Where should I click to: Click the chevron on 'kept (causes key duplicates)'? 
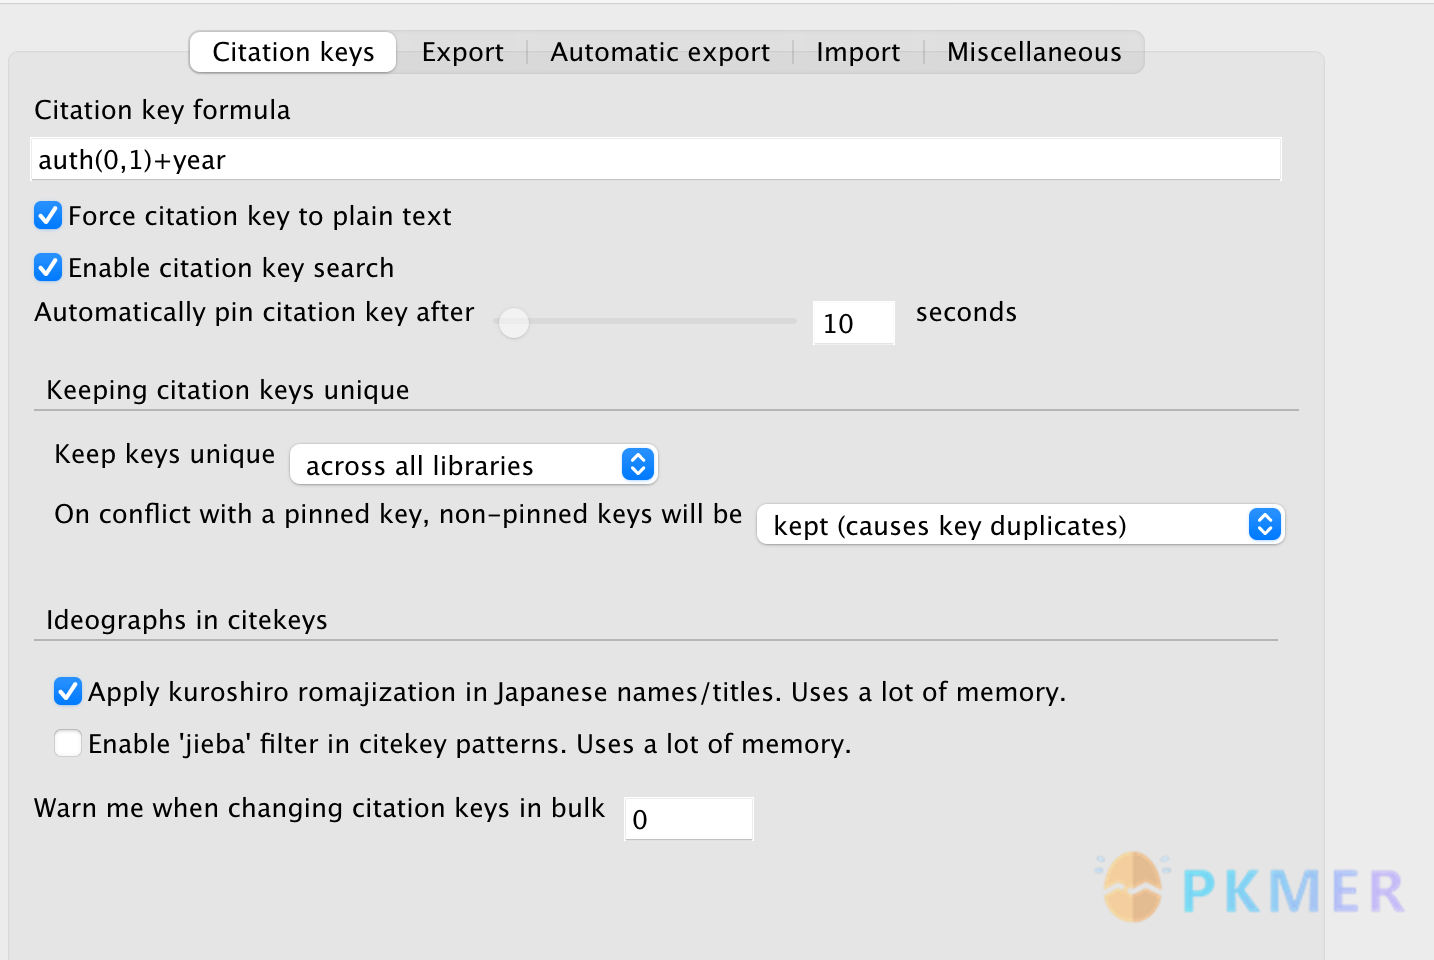coord(1264,524)
